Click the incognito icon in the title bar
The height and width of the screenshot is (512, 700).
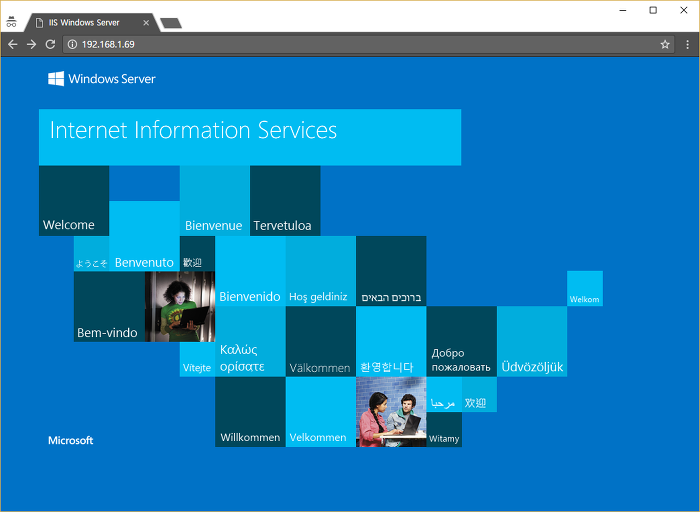point(11,21)
